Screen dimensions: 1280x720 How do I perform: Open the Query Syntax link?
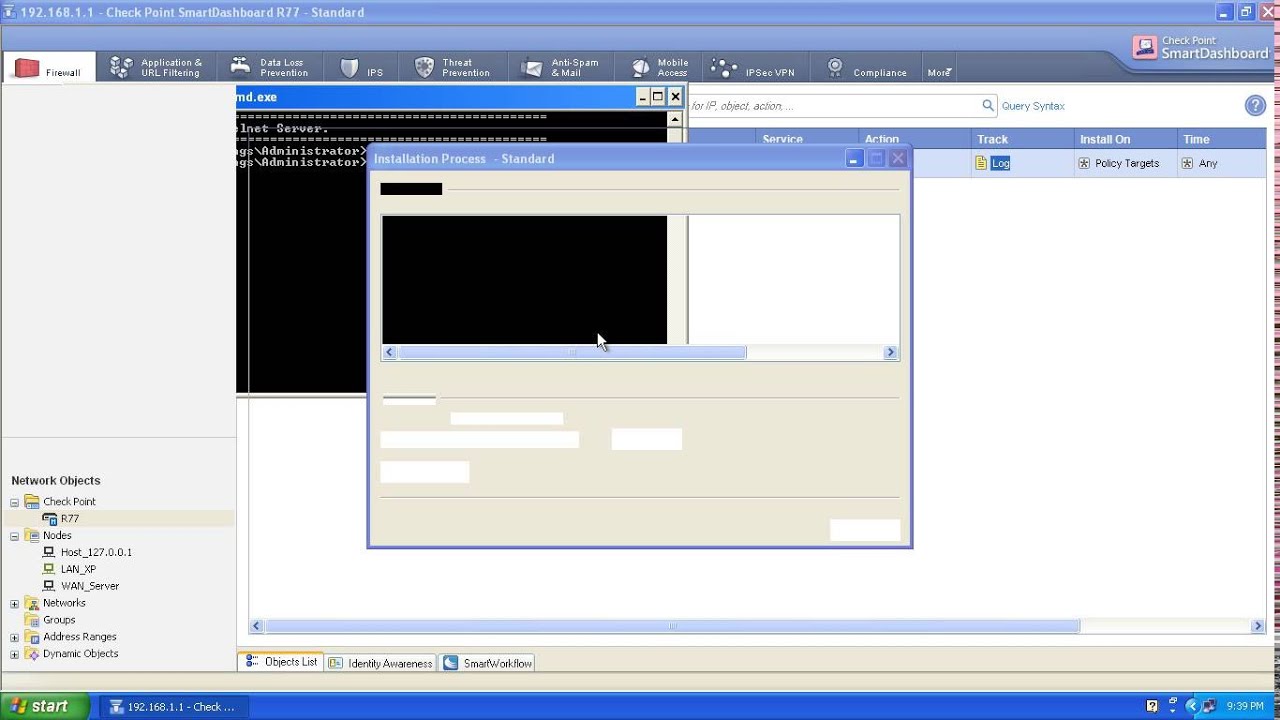(x=1033, y=106)
